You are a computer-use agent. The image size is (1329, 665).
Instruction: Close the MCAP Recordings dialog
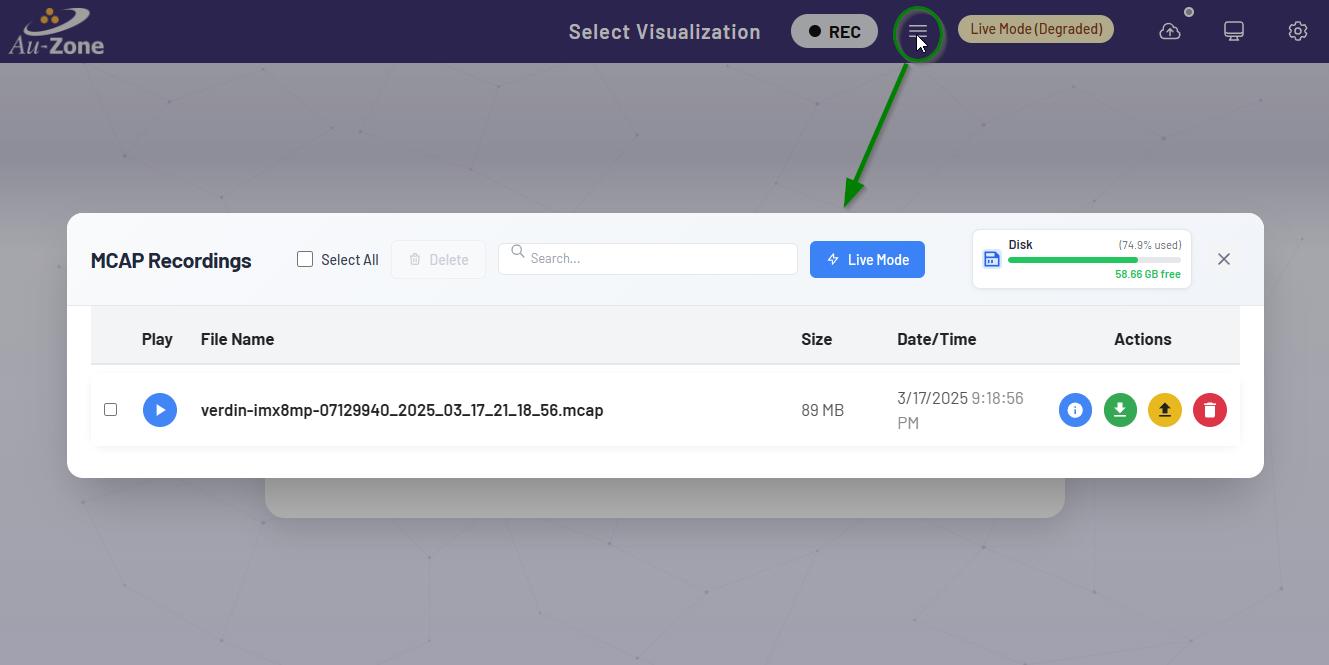pos(1224,259)
